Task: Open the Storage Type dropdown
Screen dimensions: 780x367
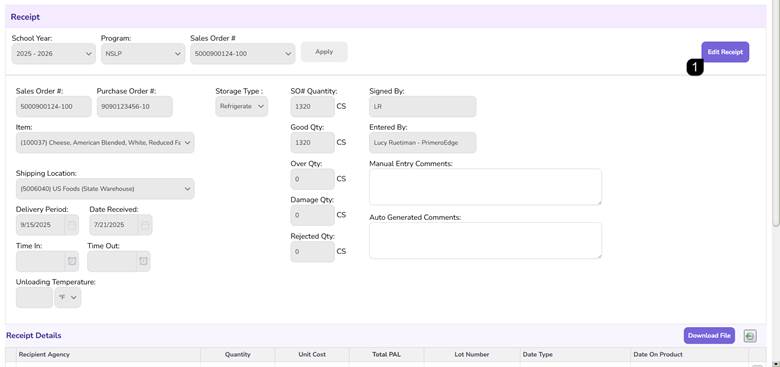Action: tap(241, 106)
